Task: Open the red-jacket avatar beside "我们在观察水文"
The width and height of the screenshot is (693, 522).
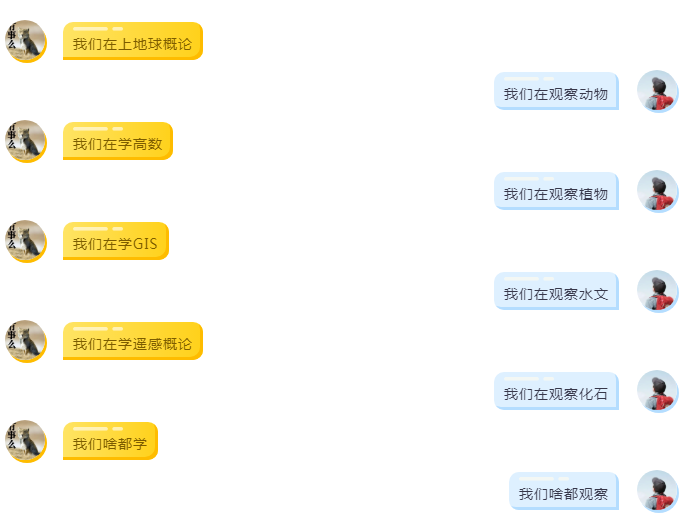Action: coord(657,291)
